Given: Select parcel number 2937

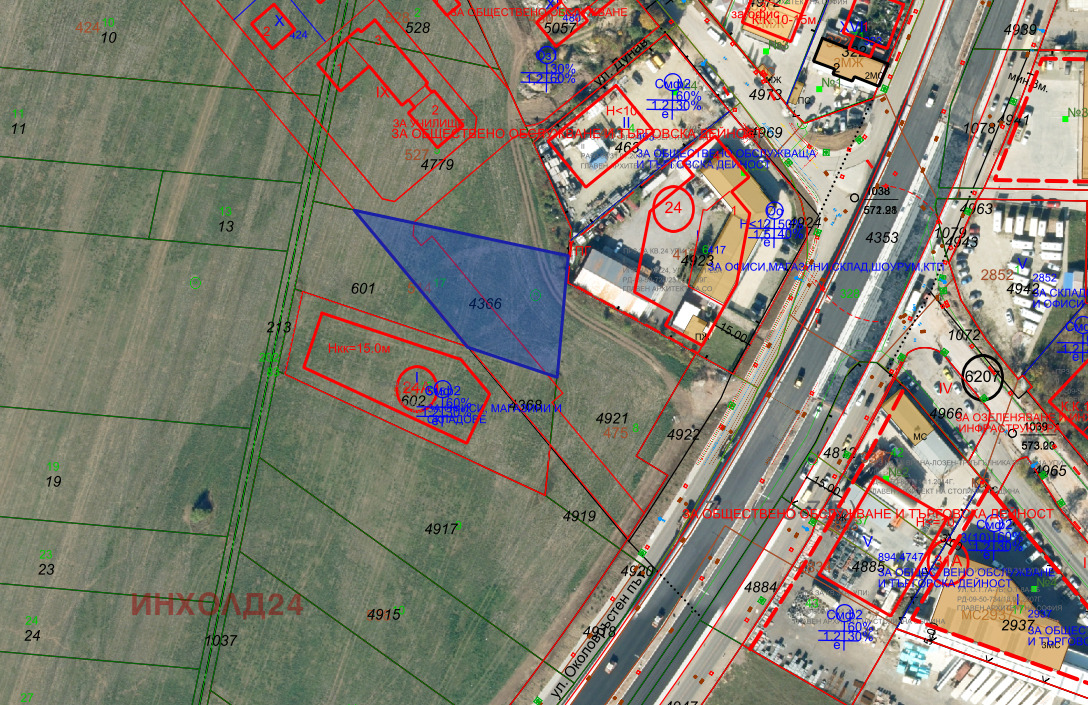Looking at the screenshot, I should coord(1017,625).
